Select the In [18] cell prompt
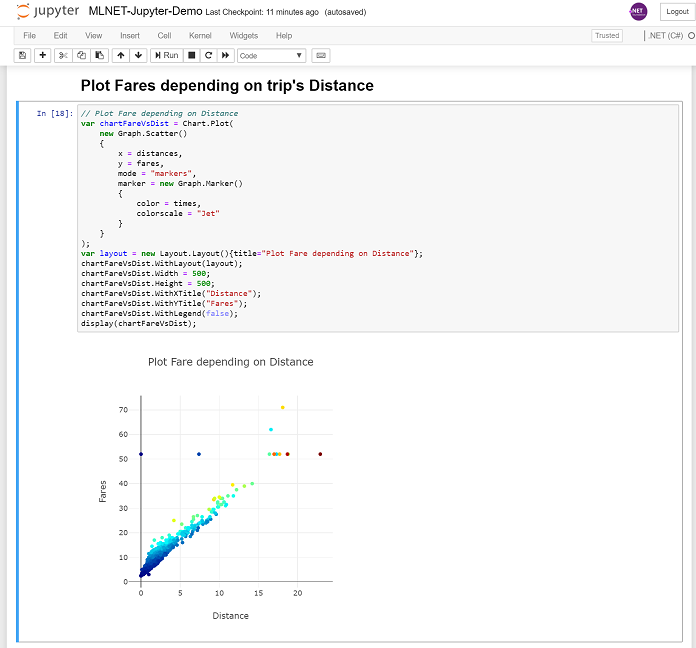The height and width of the screenshot is (648, 696). click(x=55, y=114)
